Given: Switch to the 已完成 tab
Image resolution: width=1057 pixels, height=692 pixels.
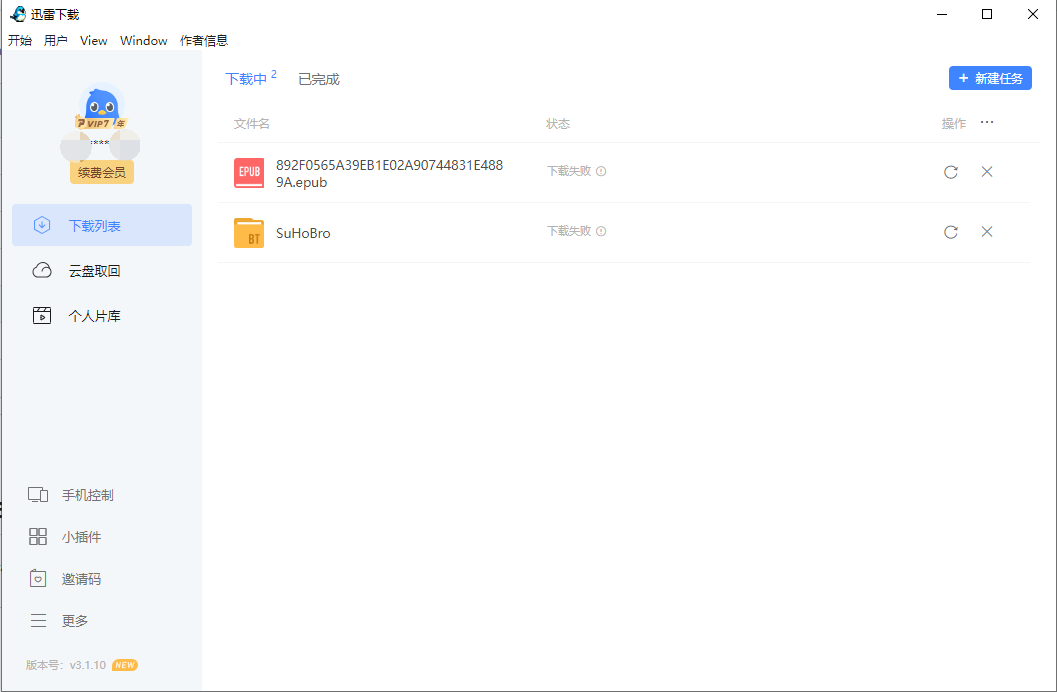Looking at the screenshot, I should tap(319, 80).
